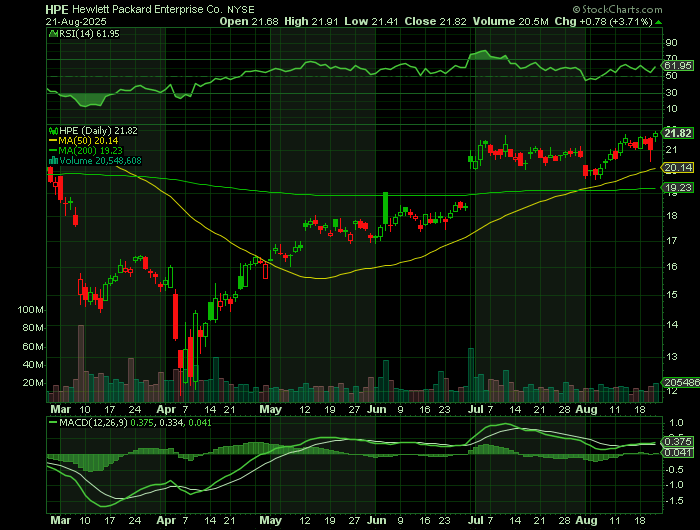Click the green up-arrow beside the Chg value
Screen dimensions: 700x530
pos(659,22)
